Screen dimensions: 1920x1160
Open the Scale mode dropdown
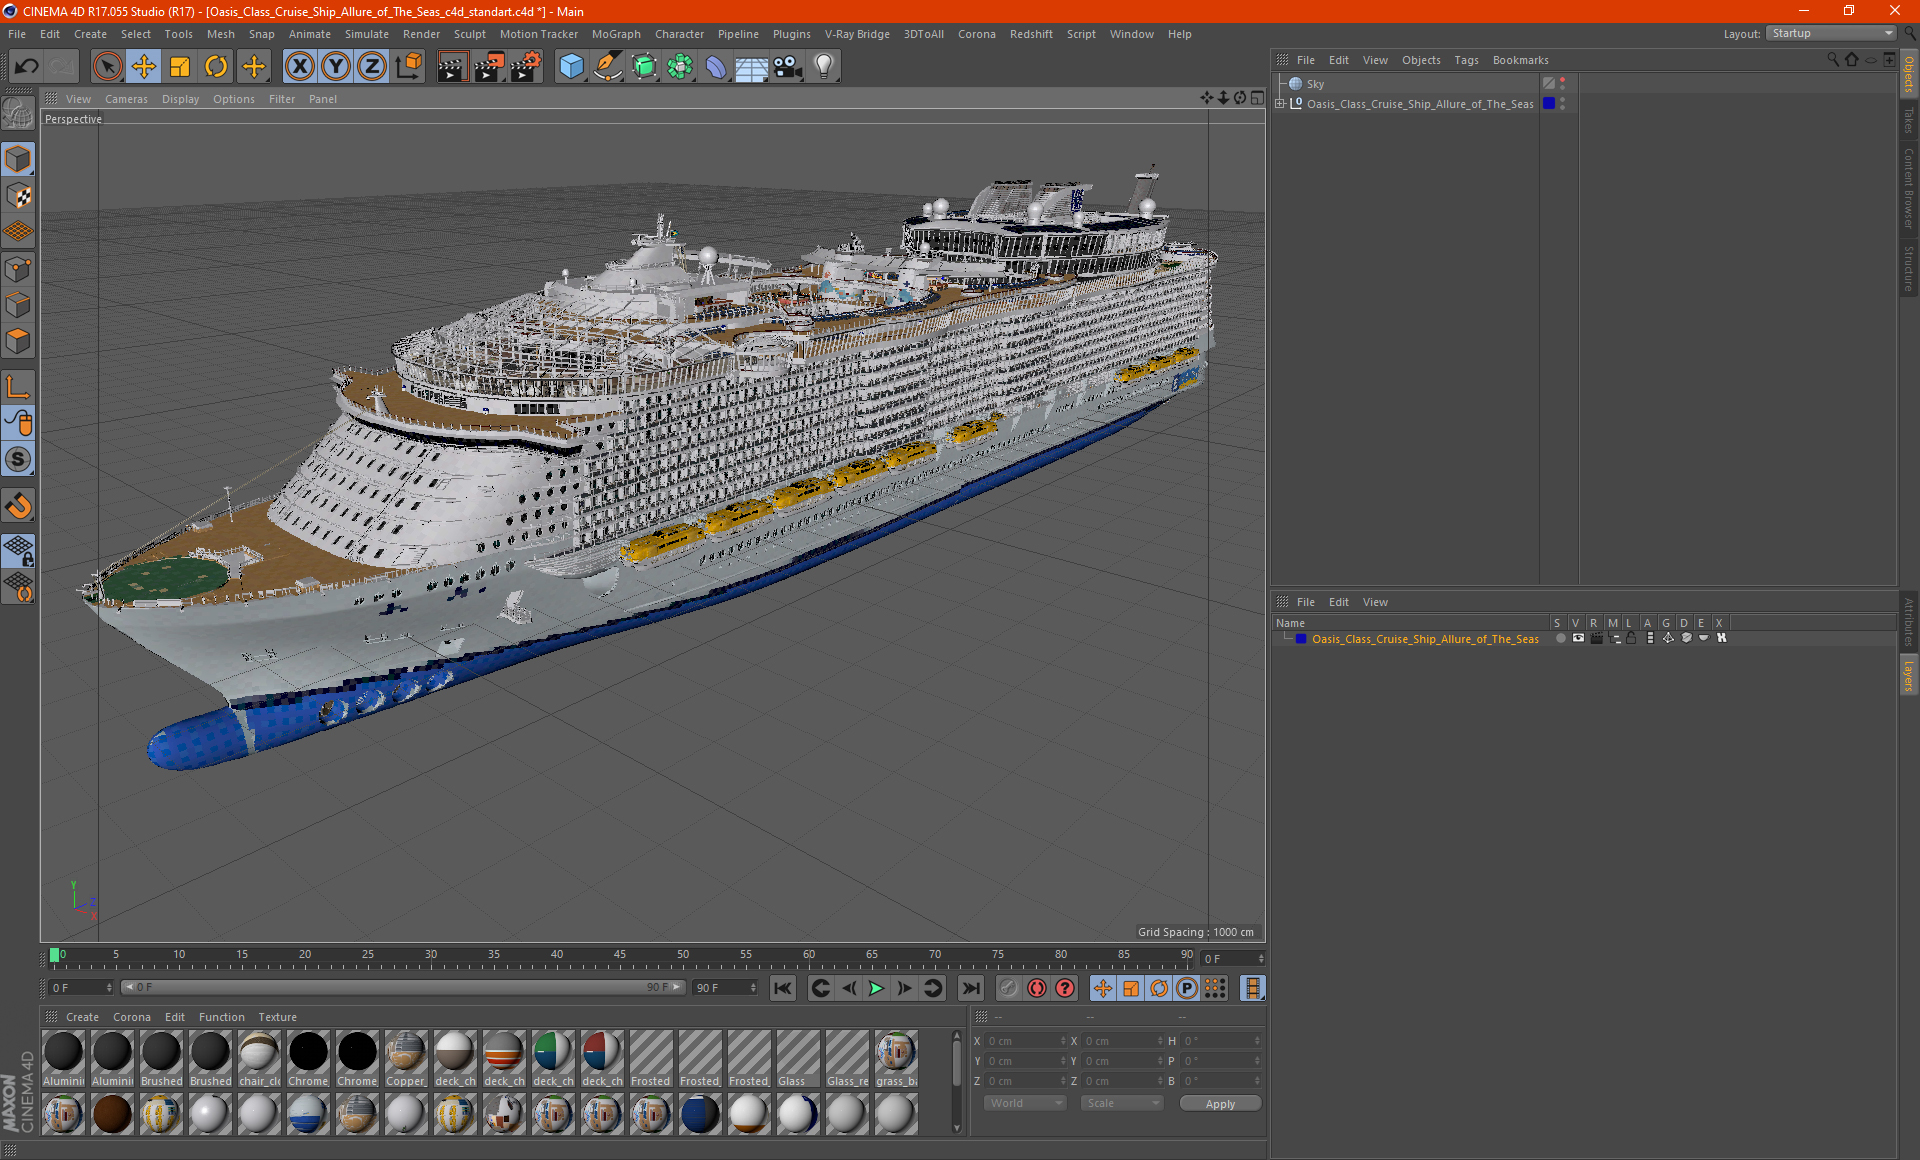[x=1122, y=1103]
